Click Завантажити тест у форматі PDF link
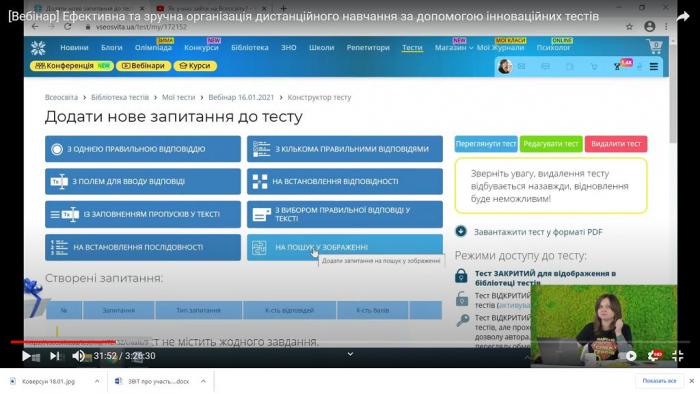The image size is (700, 394). click(538, 232)
